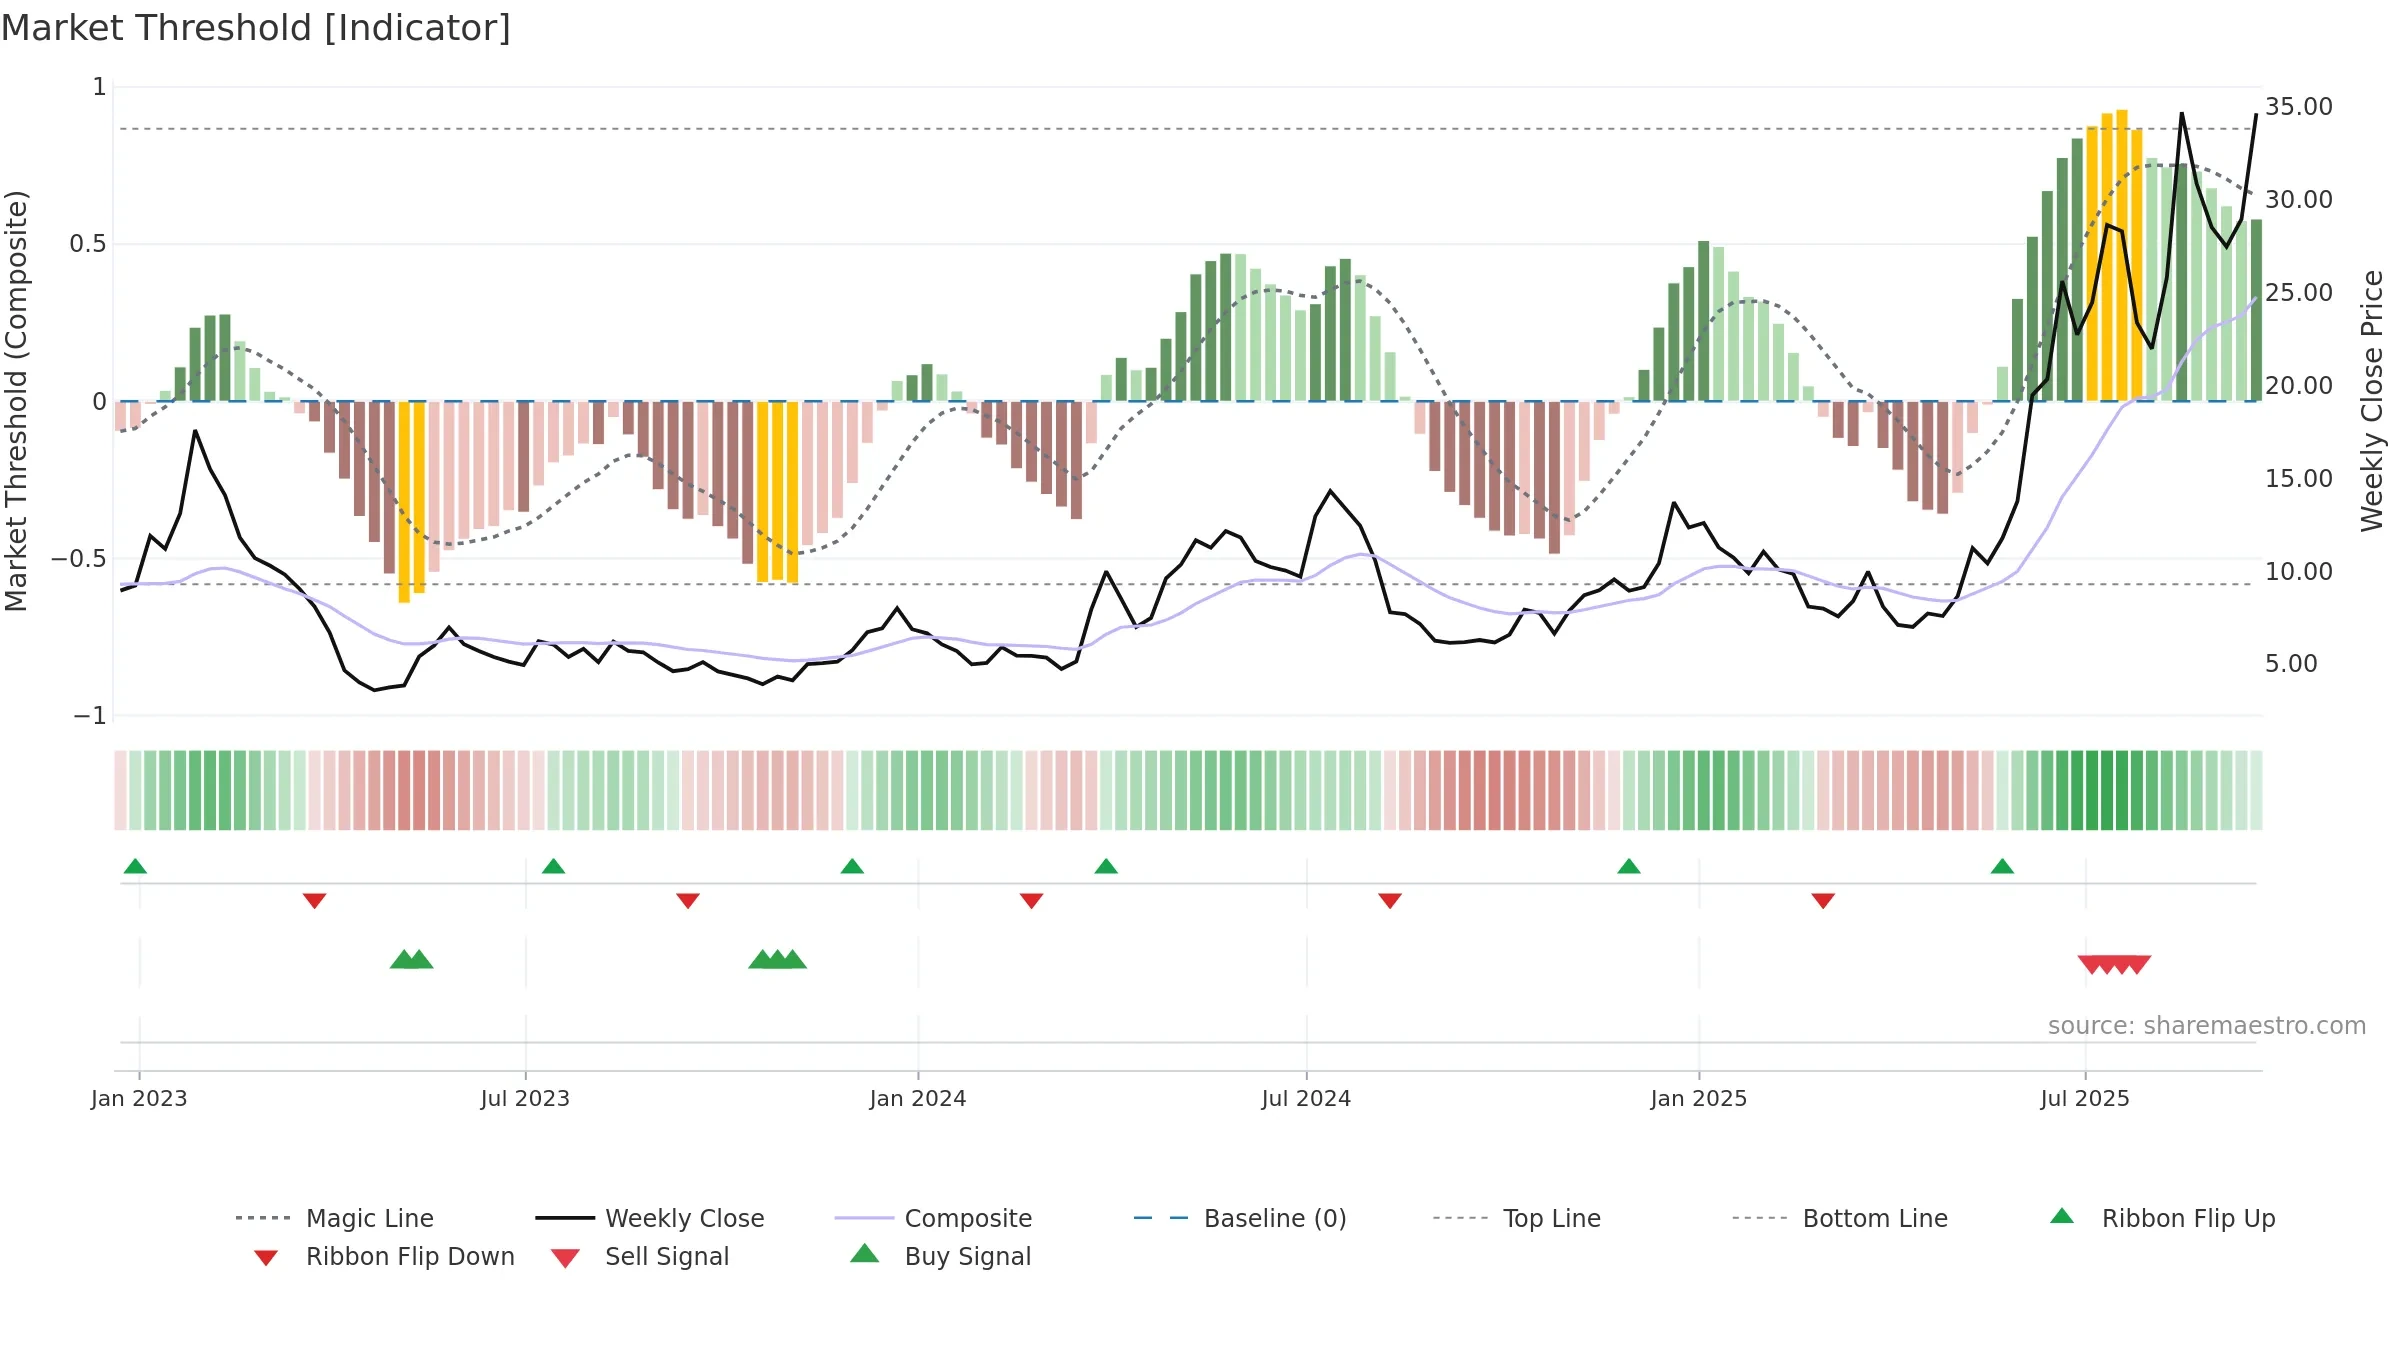Click the sell signal cluster near Jul 2025
The width and height of the screenshot is (2400, 1350).
click(2114, 964)
